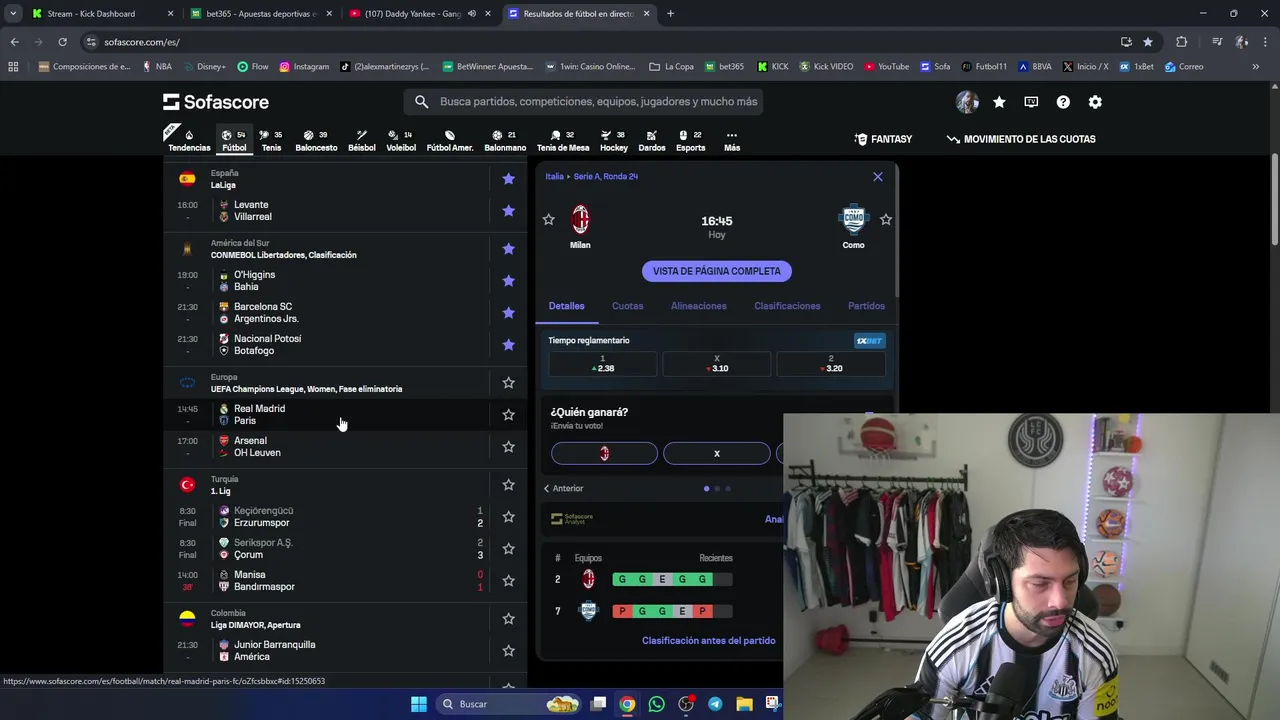Screen dimensions: 1280x720
Task: Select the Balonmano sport category
Action: point(505,140)
